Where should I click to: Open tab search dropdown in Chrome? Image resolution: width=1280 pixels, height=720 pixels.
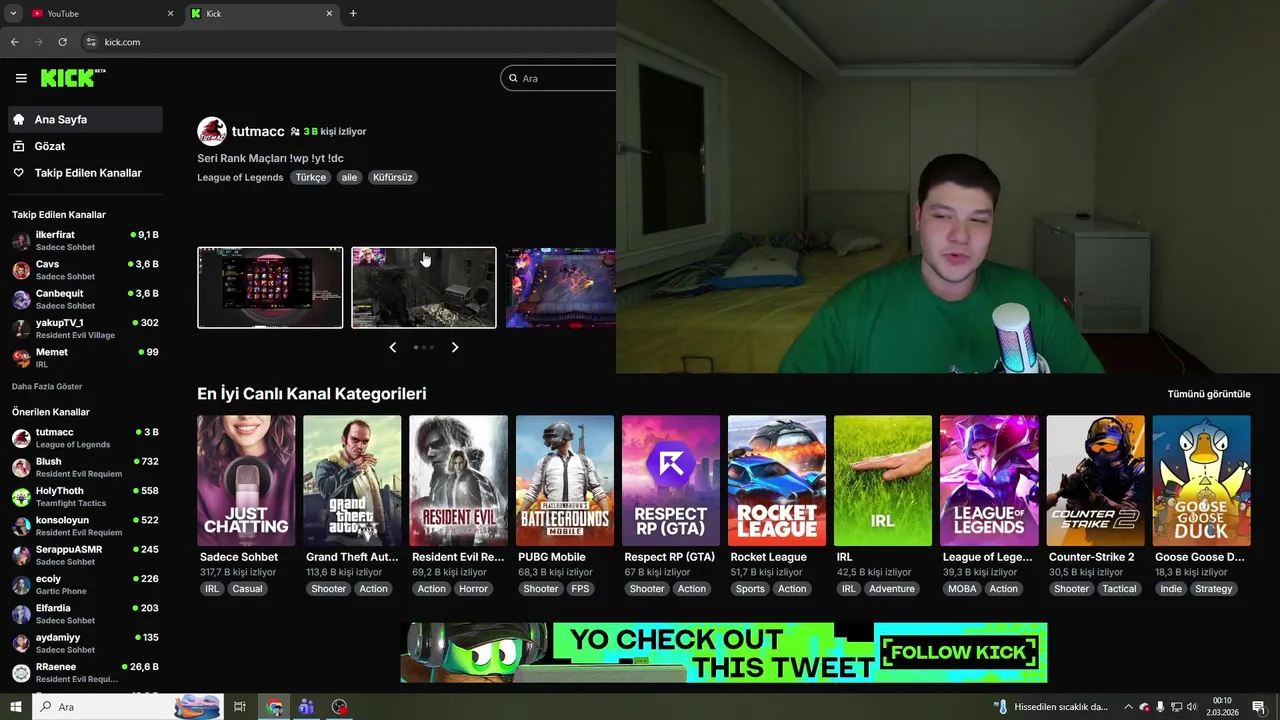pyautogui.click(x=13, y=13)
